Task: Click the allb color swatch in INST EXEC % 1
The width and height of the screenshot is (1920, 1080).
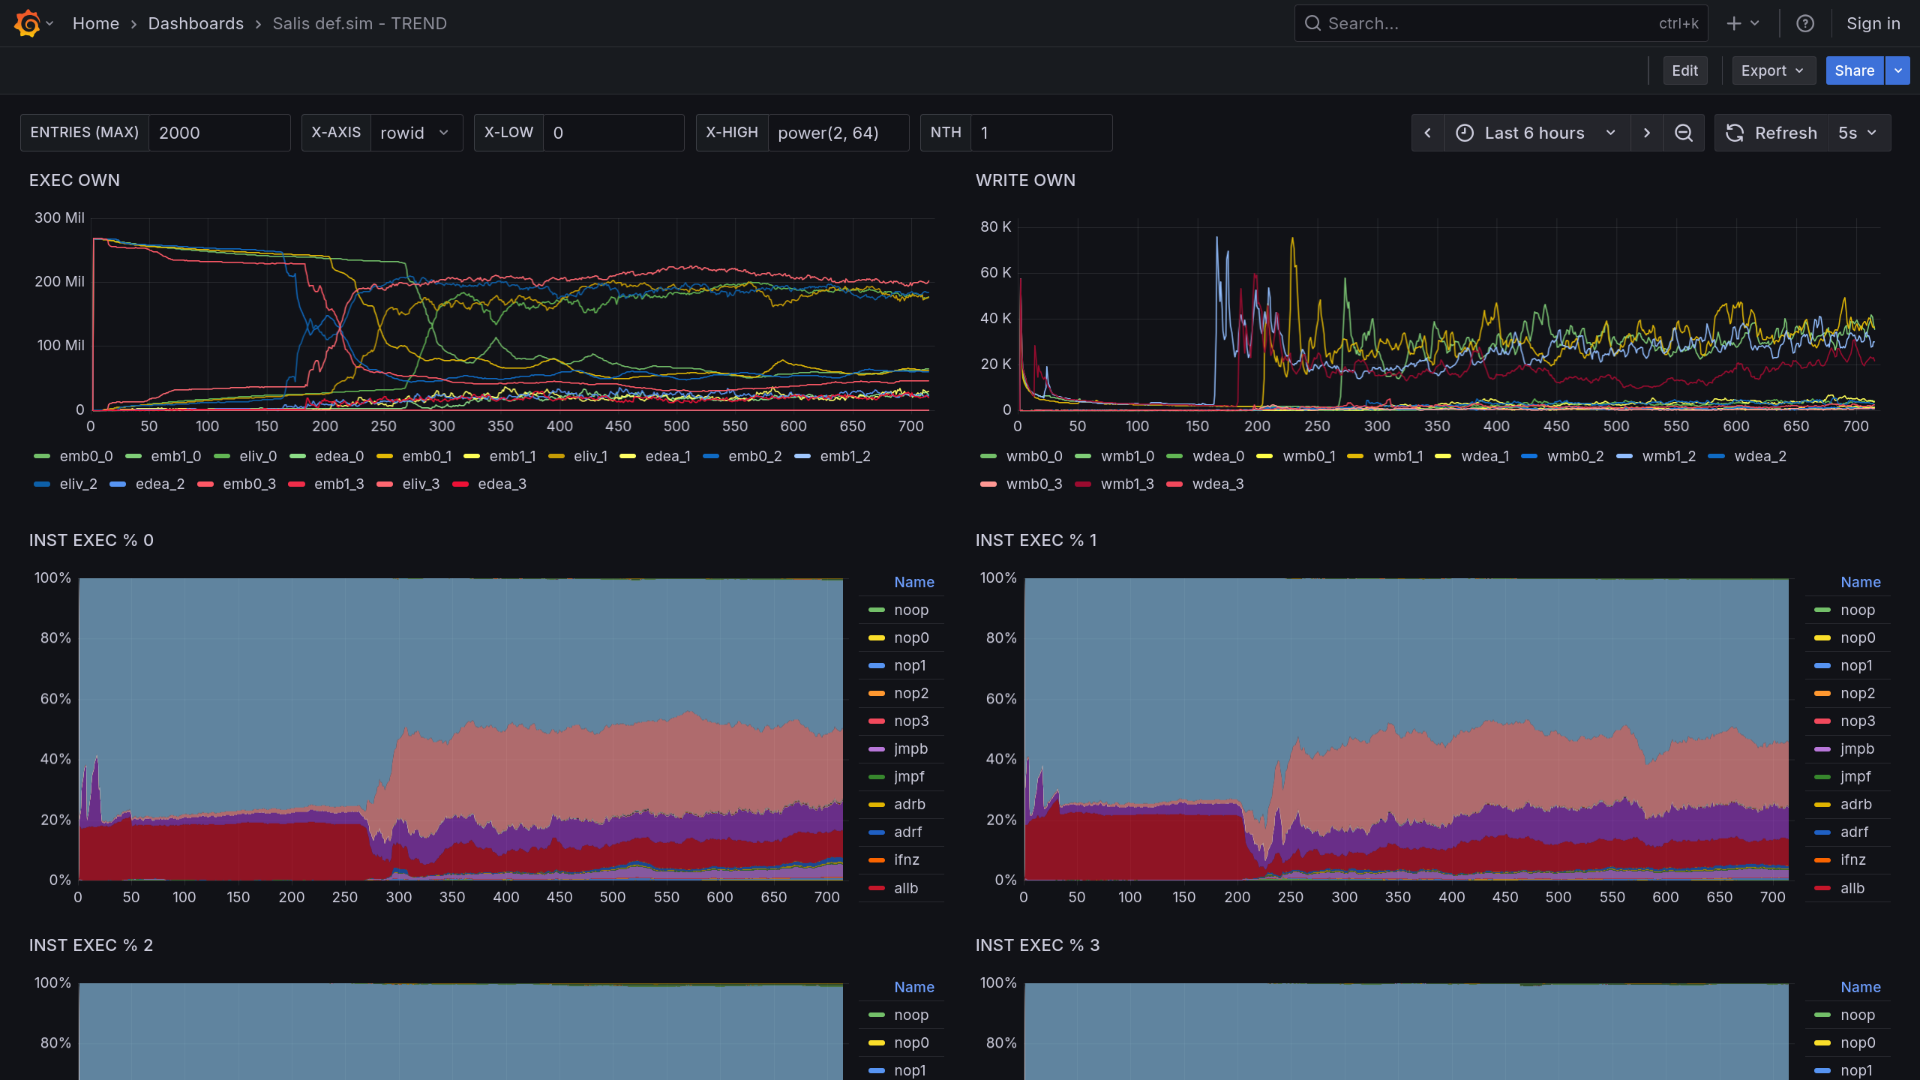Action: click(x=1822, y=888)
